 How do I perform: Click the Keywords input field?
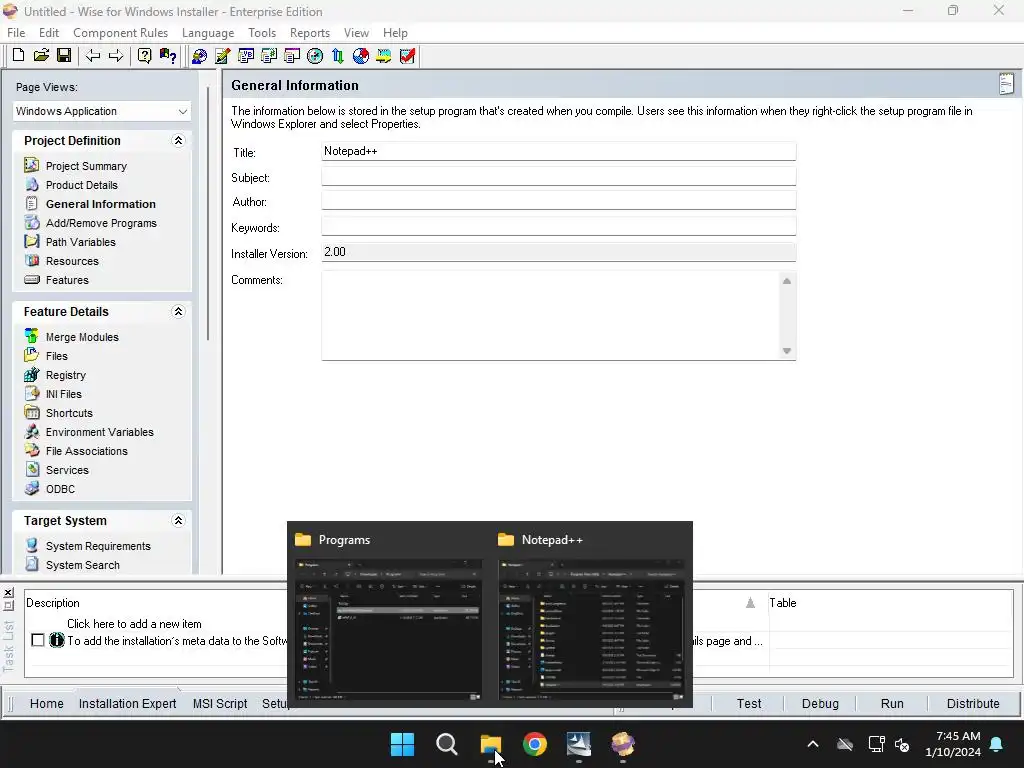pyautogui.click(x=558, y=227)
